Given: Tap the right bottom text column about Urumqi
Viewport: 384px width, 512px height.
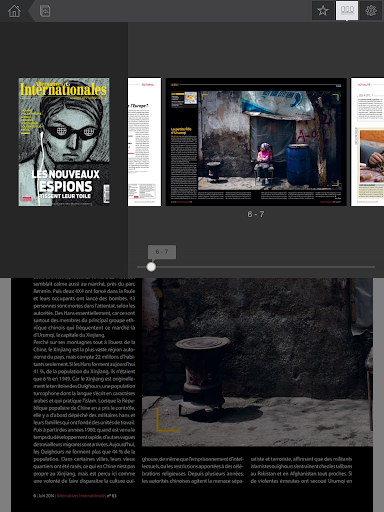Looking at the screenshot, I should (x=301, y=470).
